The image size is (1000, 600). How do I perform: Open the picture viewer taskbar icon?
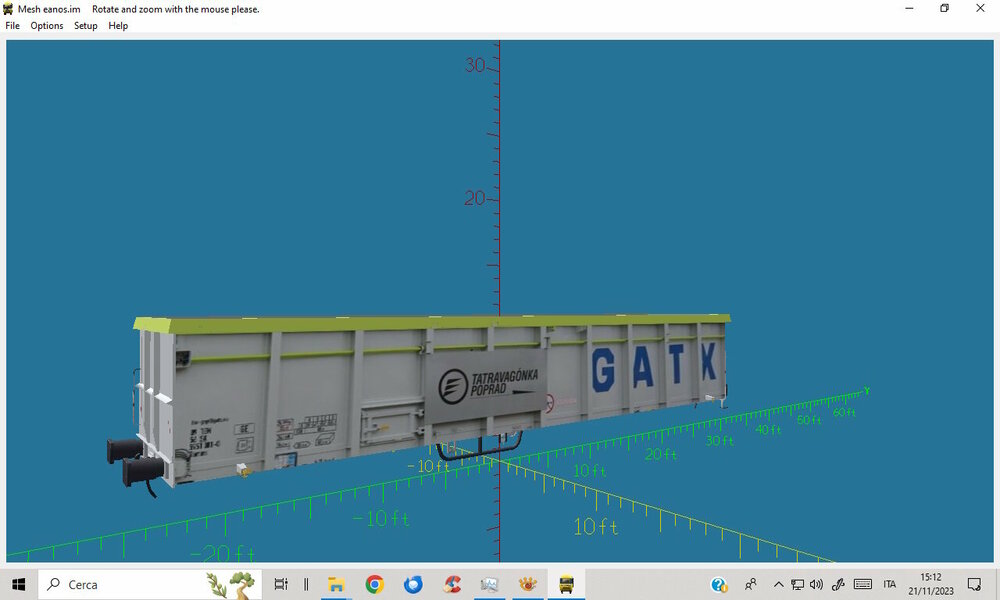pyautogui.click(x=489, y=584)
